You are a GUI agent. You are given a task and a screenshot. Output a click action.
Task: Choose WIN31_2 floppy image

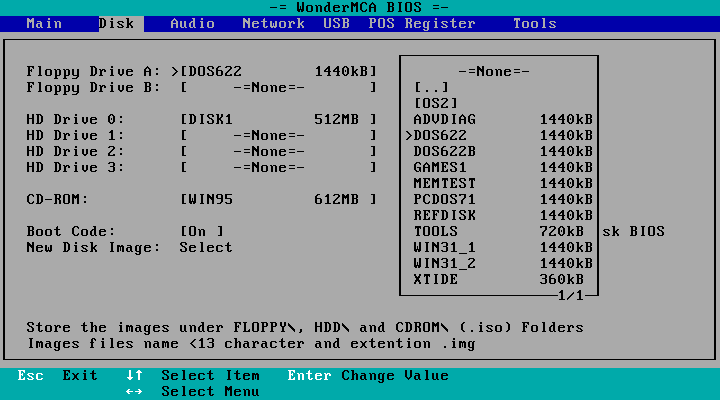point(503,264)
